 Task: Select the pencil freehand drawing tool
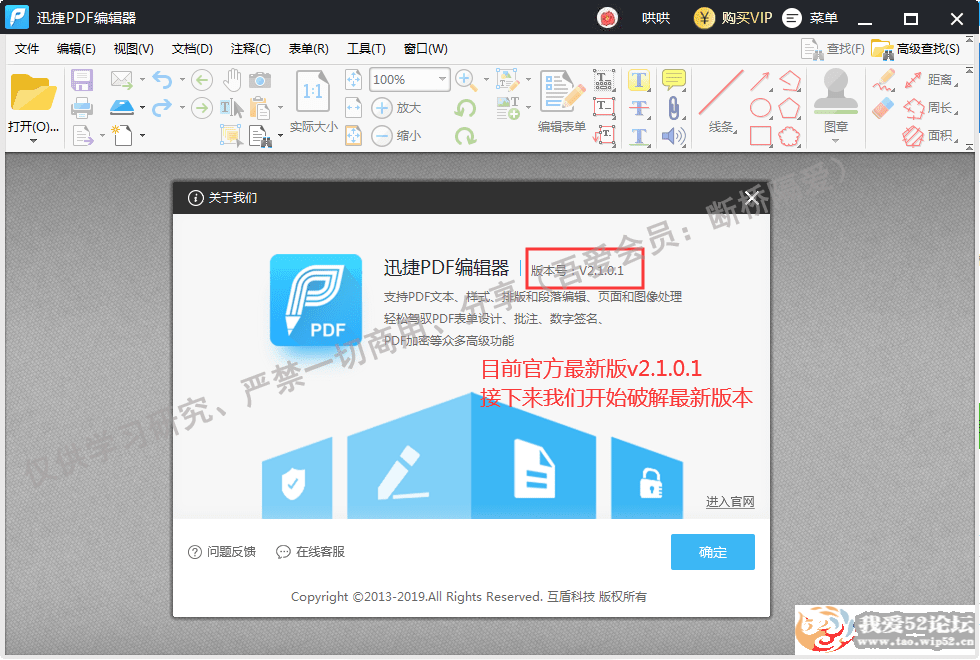click(884, 80)
